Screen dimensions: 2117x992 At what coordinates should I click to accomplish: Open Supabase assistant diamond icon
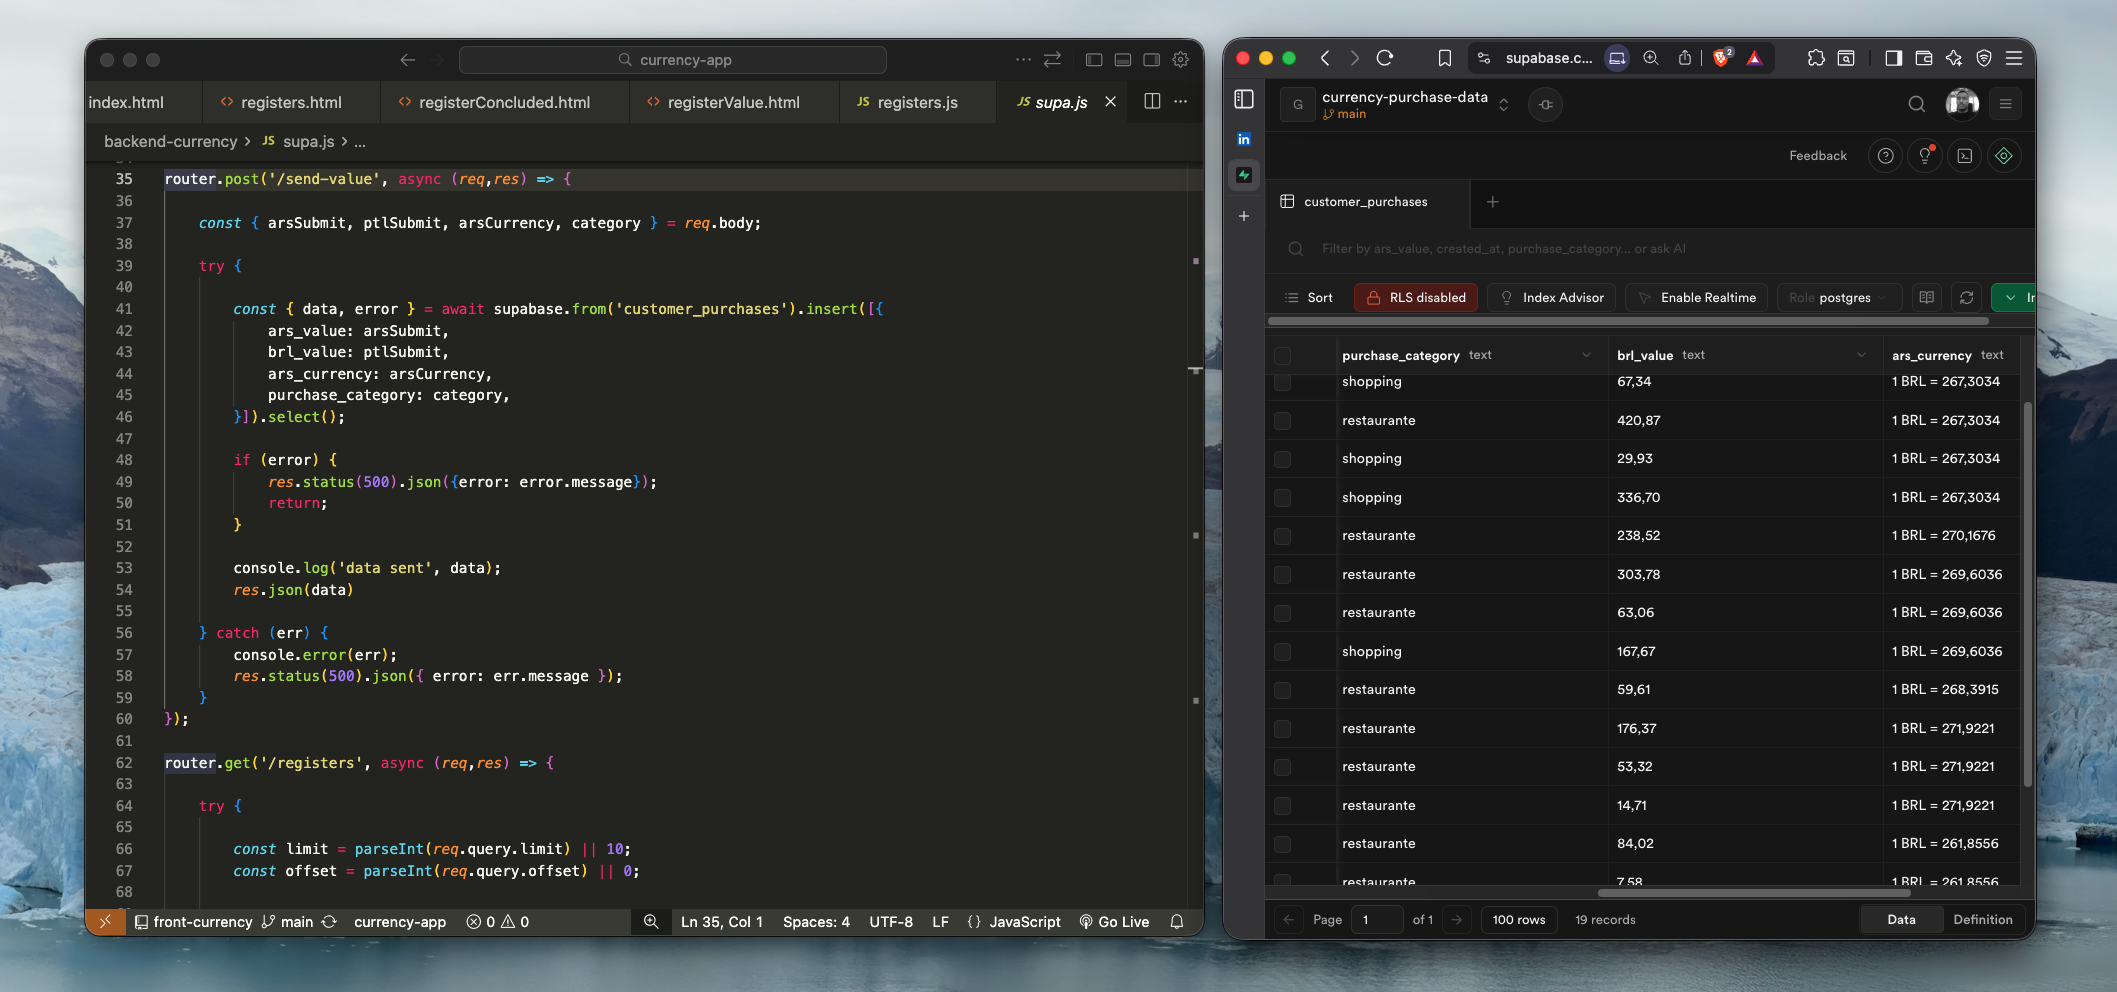2004,156
